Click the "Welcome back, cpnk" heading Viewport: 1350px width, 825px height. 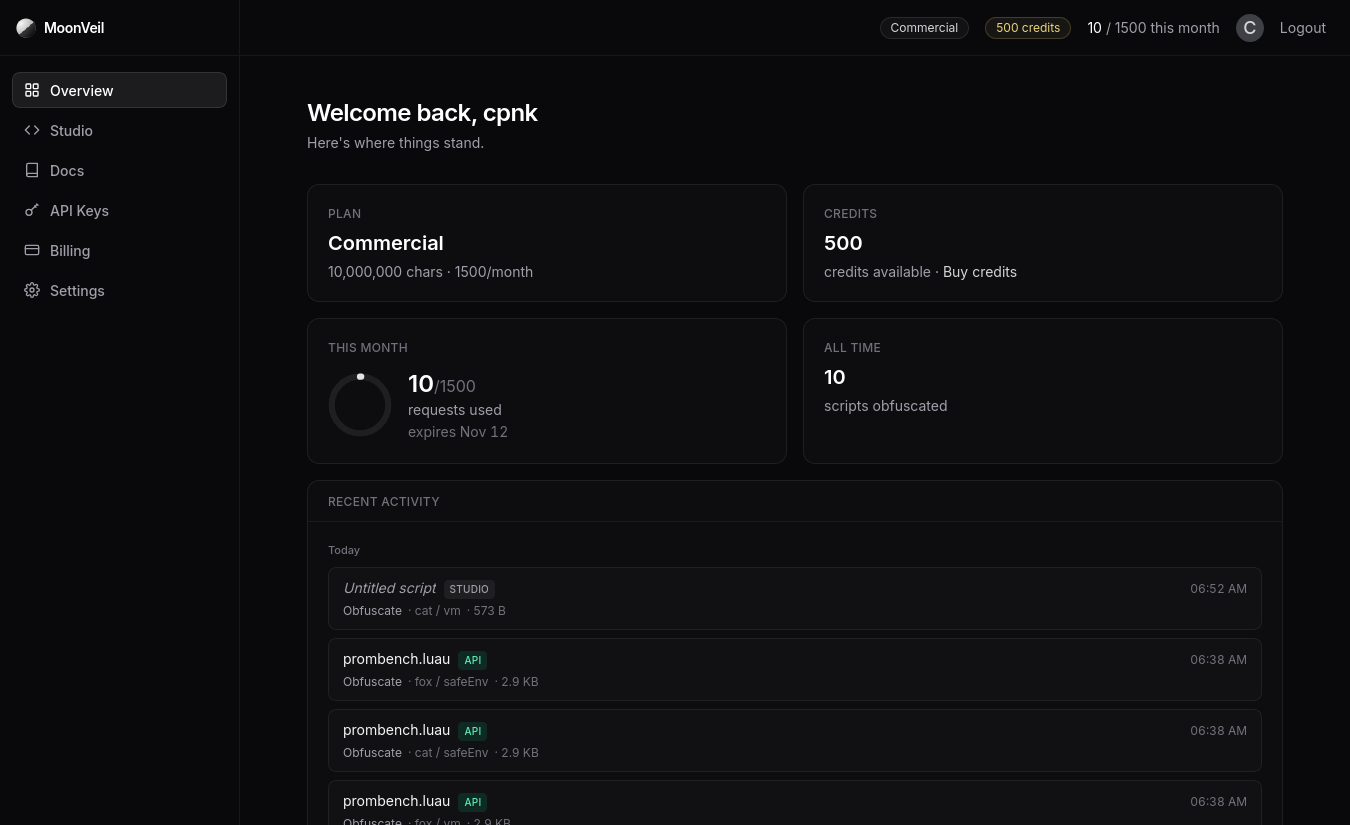tap(422, 113)
